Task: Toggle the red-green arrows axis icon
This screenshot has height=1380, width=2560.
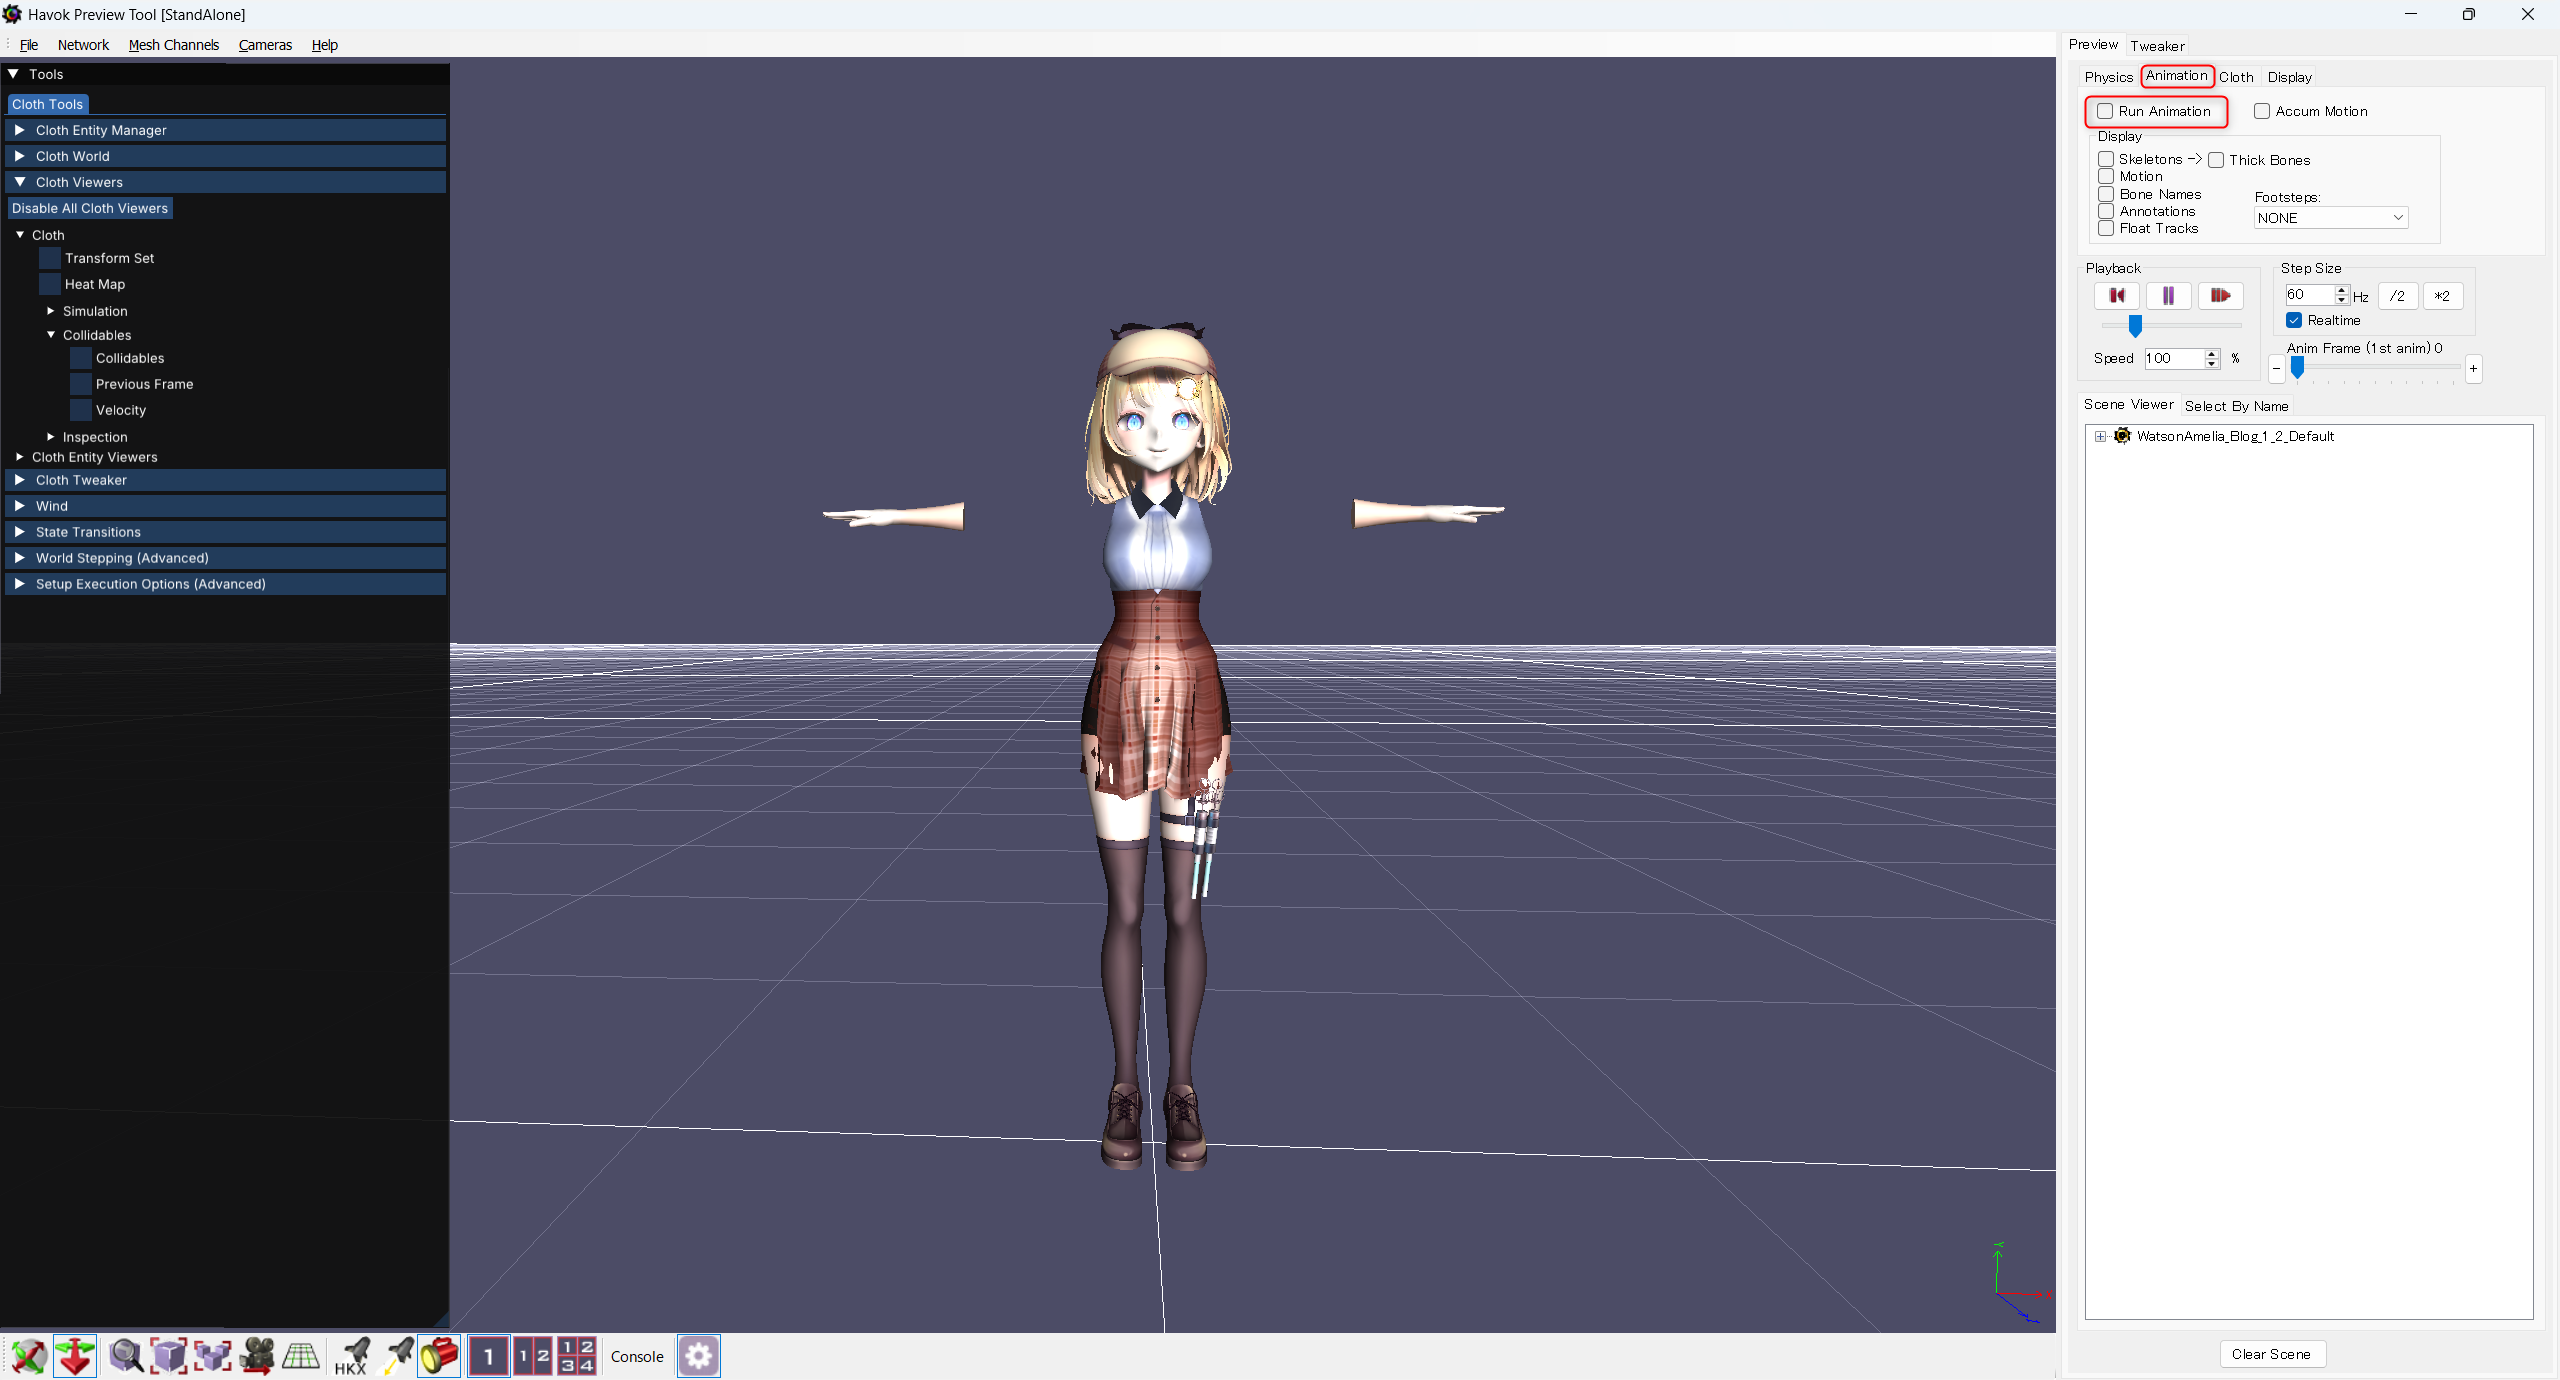Action: click(x=75, y=1356)
